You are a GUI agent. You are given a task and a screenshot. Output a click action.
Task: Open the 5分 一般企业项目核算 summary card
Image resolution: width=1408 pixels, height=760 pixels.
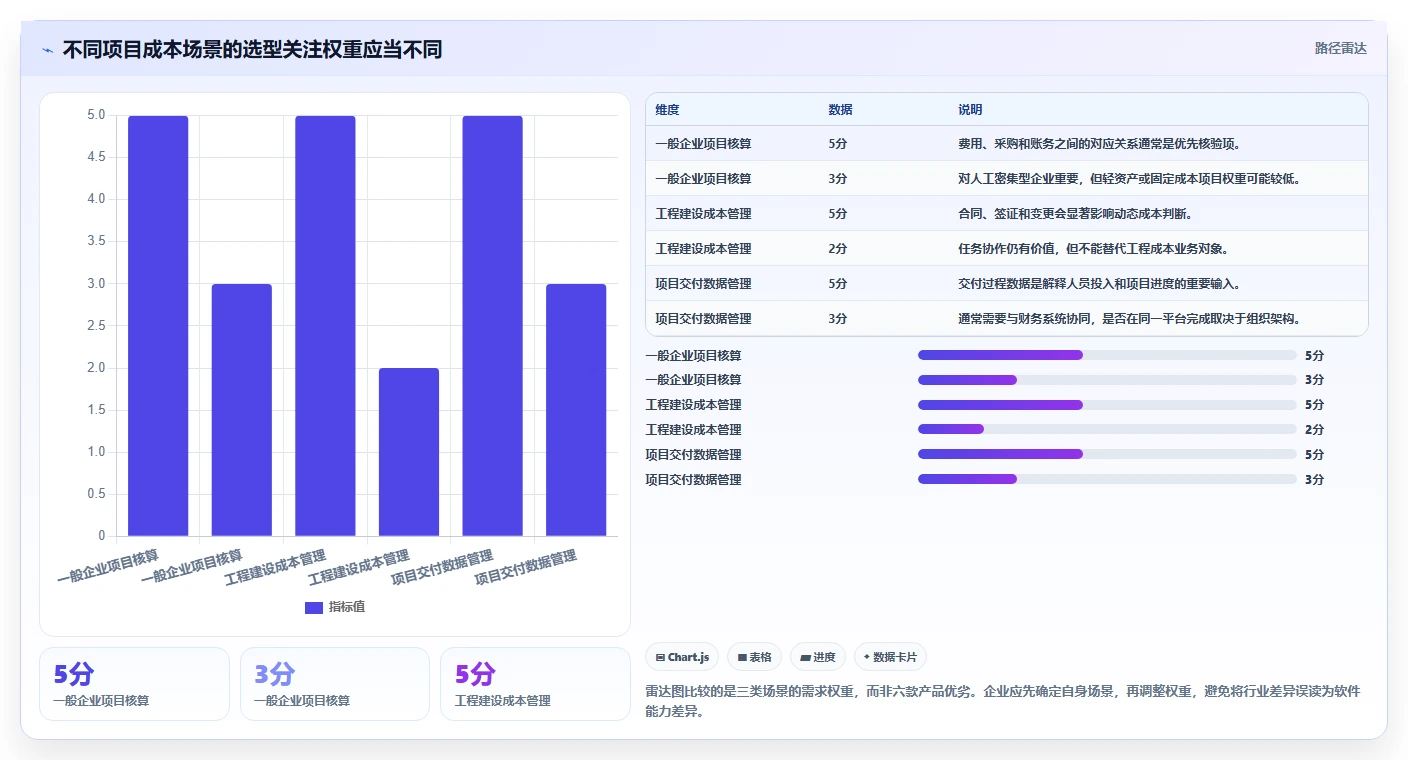tap(134, 684)
